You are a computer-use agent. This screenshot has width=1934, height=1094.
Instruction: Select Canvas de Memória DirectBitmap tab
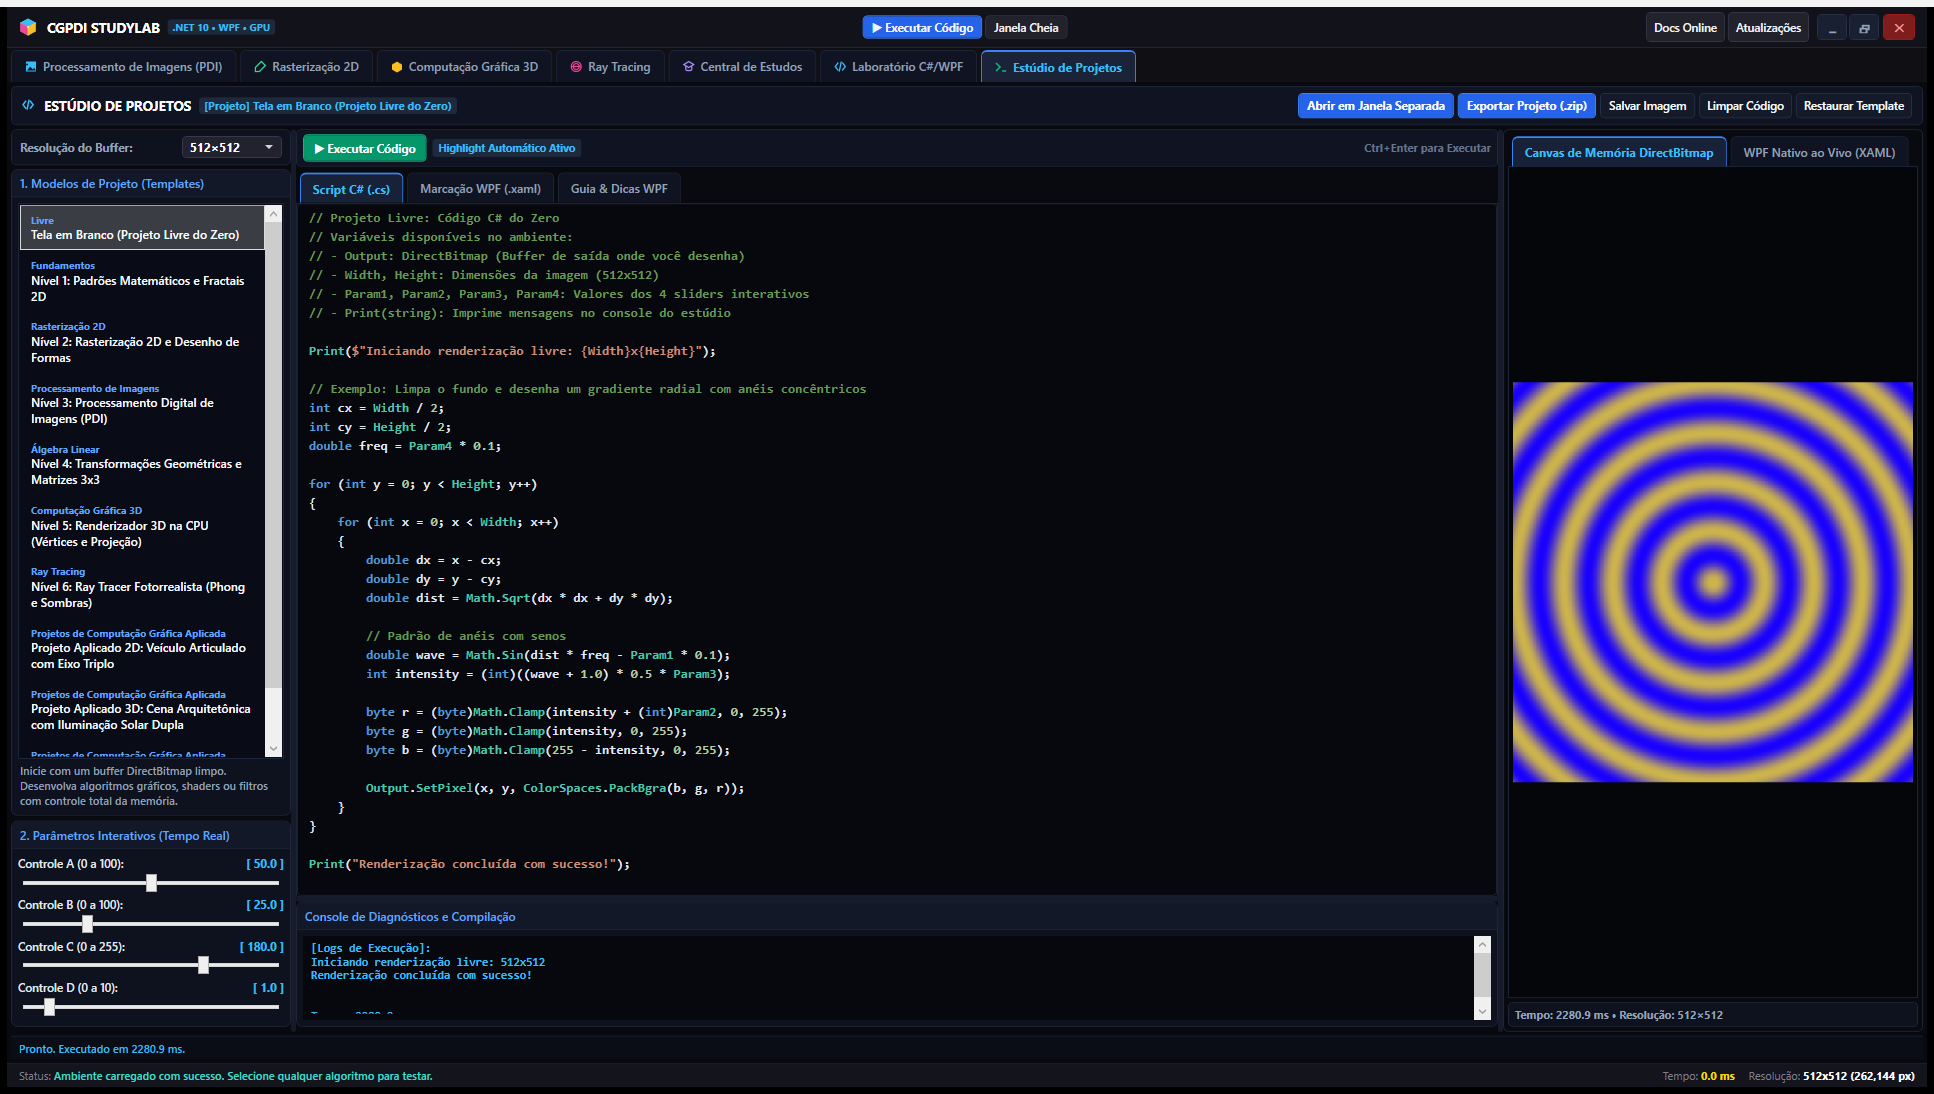[x=1618, y=153]
